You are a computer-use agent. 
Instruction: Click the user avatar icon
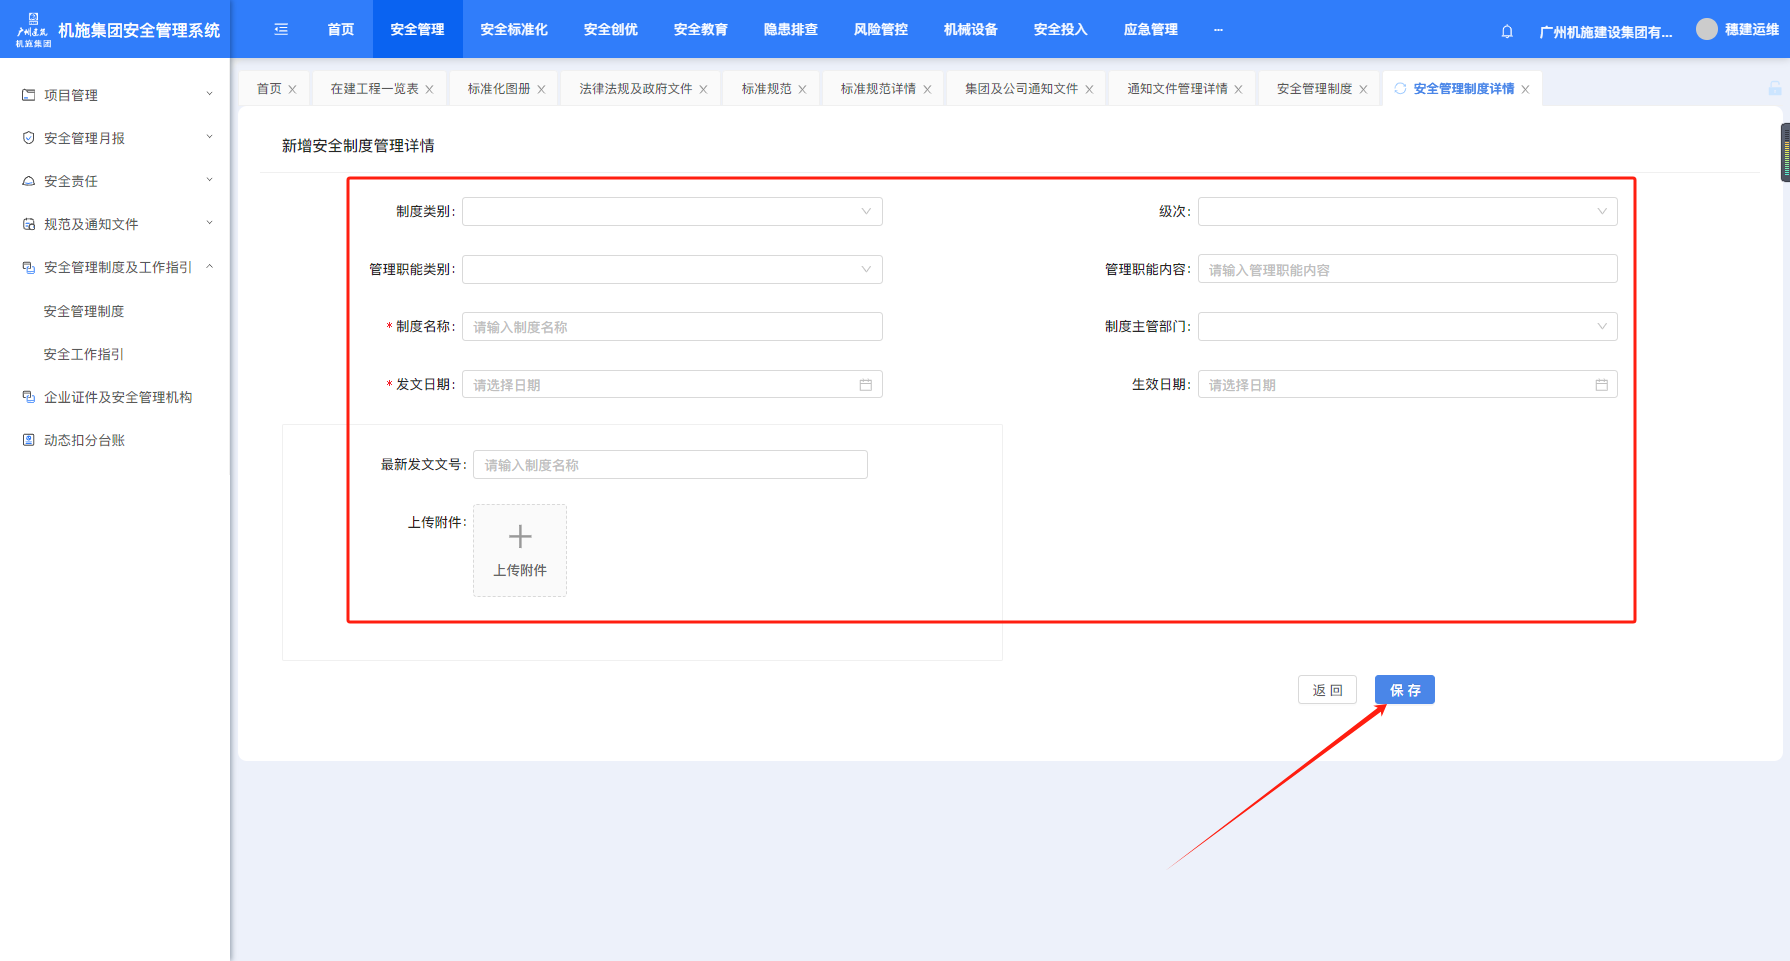pos(1706,30)
